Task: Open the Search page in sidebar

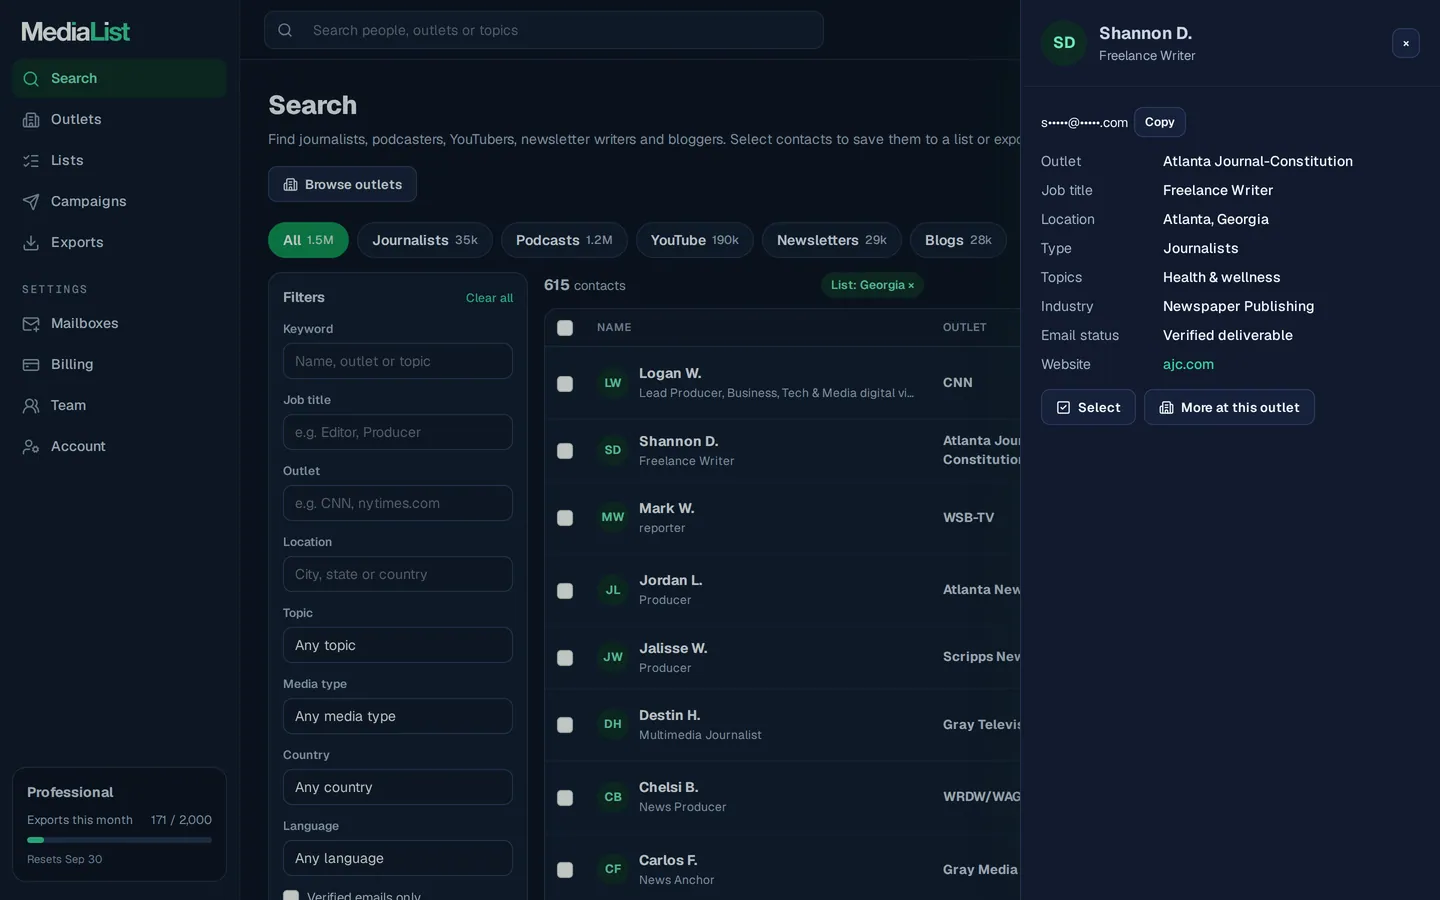Action: coord(119,78)
